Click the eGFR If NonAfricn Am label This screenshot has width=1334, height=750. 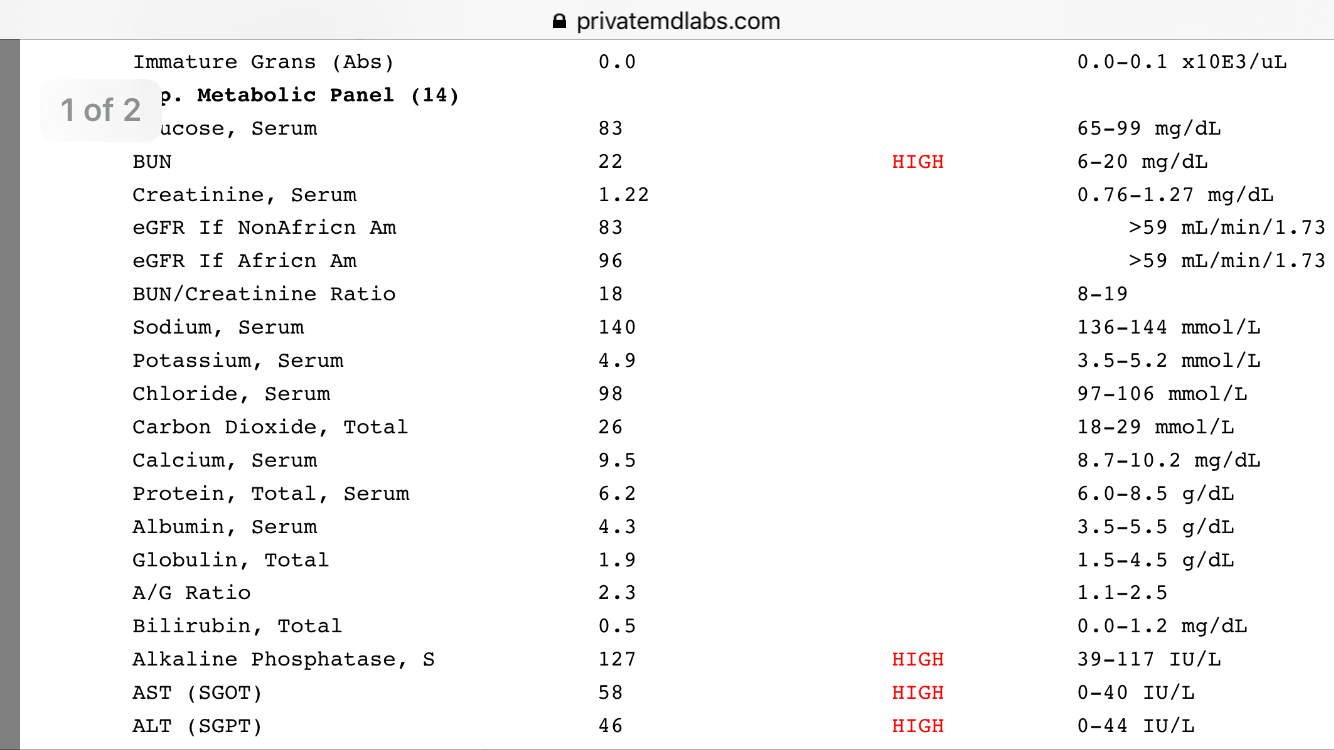point(264,227)
